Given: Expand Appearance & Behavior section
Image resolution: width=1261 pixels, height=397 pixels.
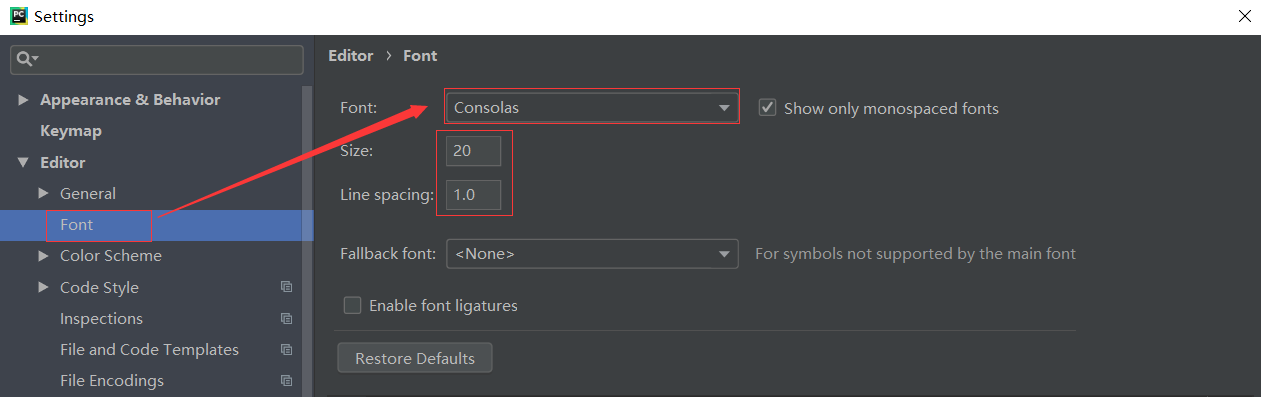Looking at the screenshot, I should pos(24,100).
